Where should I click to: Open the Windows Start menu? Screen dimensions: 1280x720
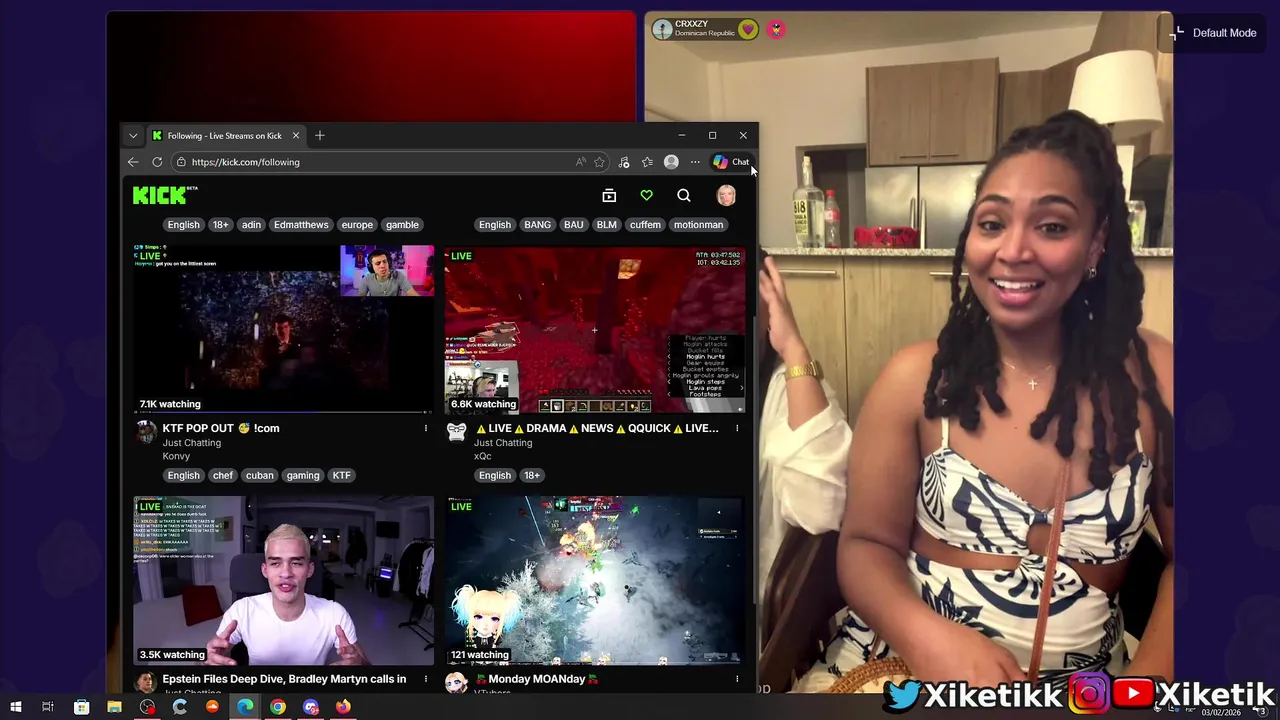pos(15,707)
